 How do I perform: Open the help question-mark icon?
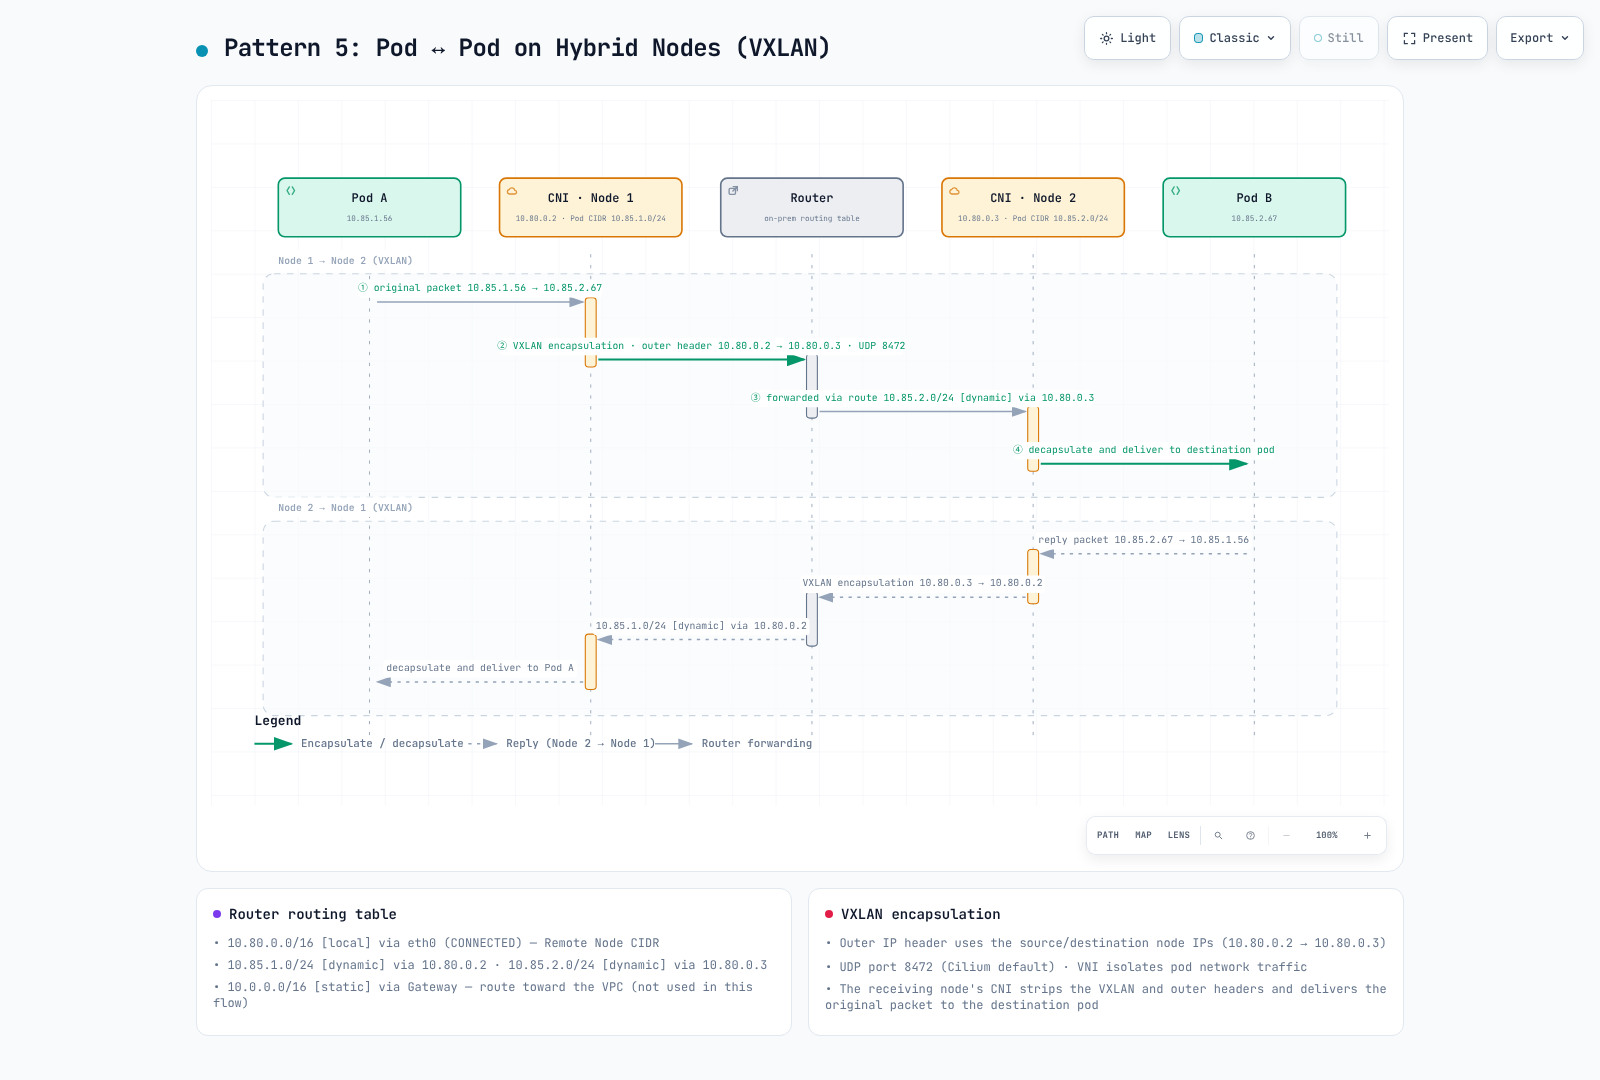pyautogui.click(x=1250, y=835)
